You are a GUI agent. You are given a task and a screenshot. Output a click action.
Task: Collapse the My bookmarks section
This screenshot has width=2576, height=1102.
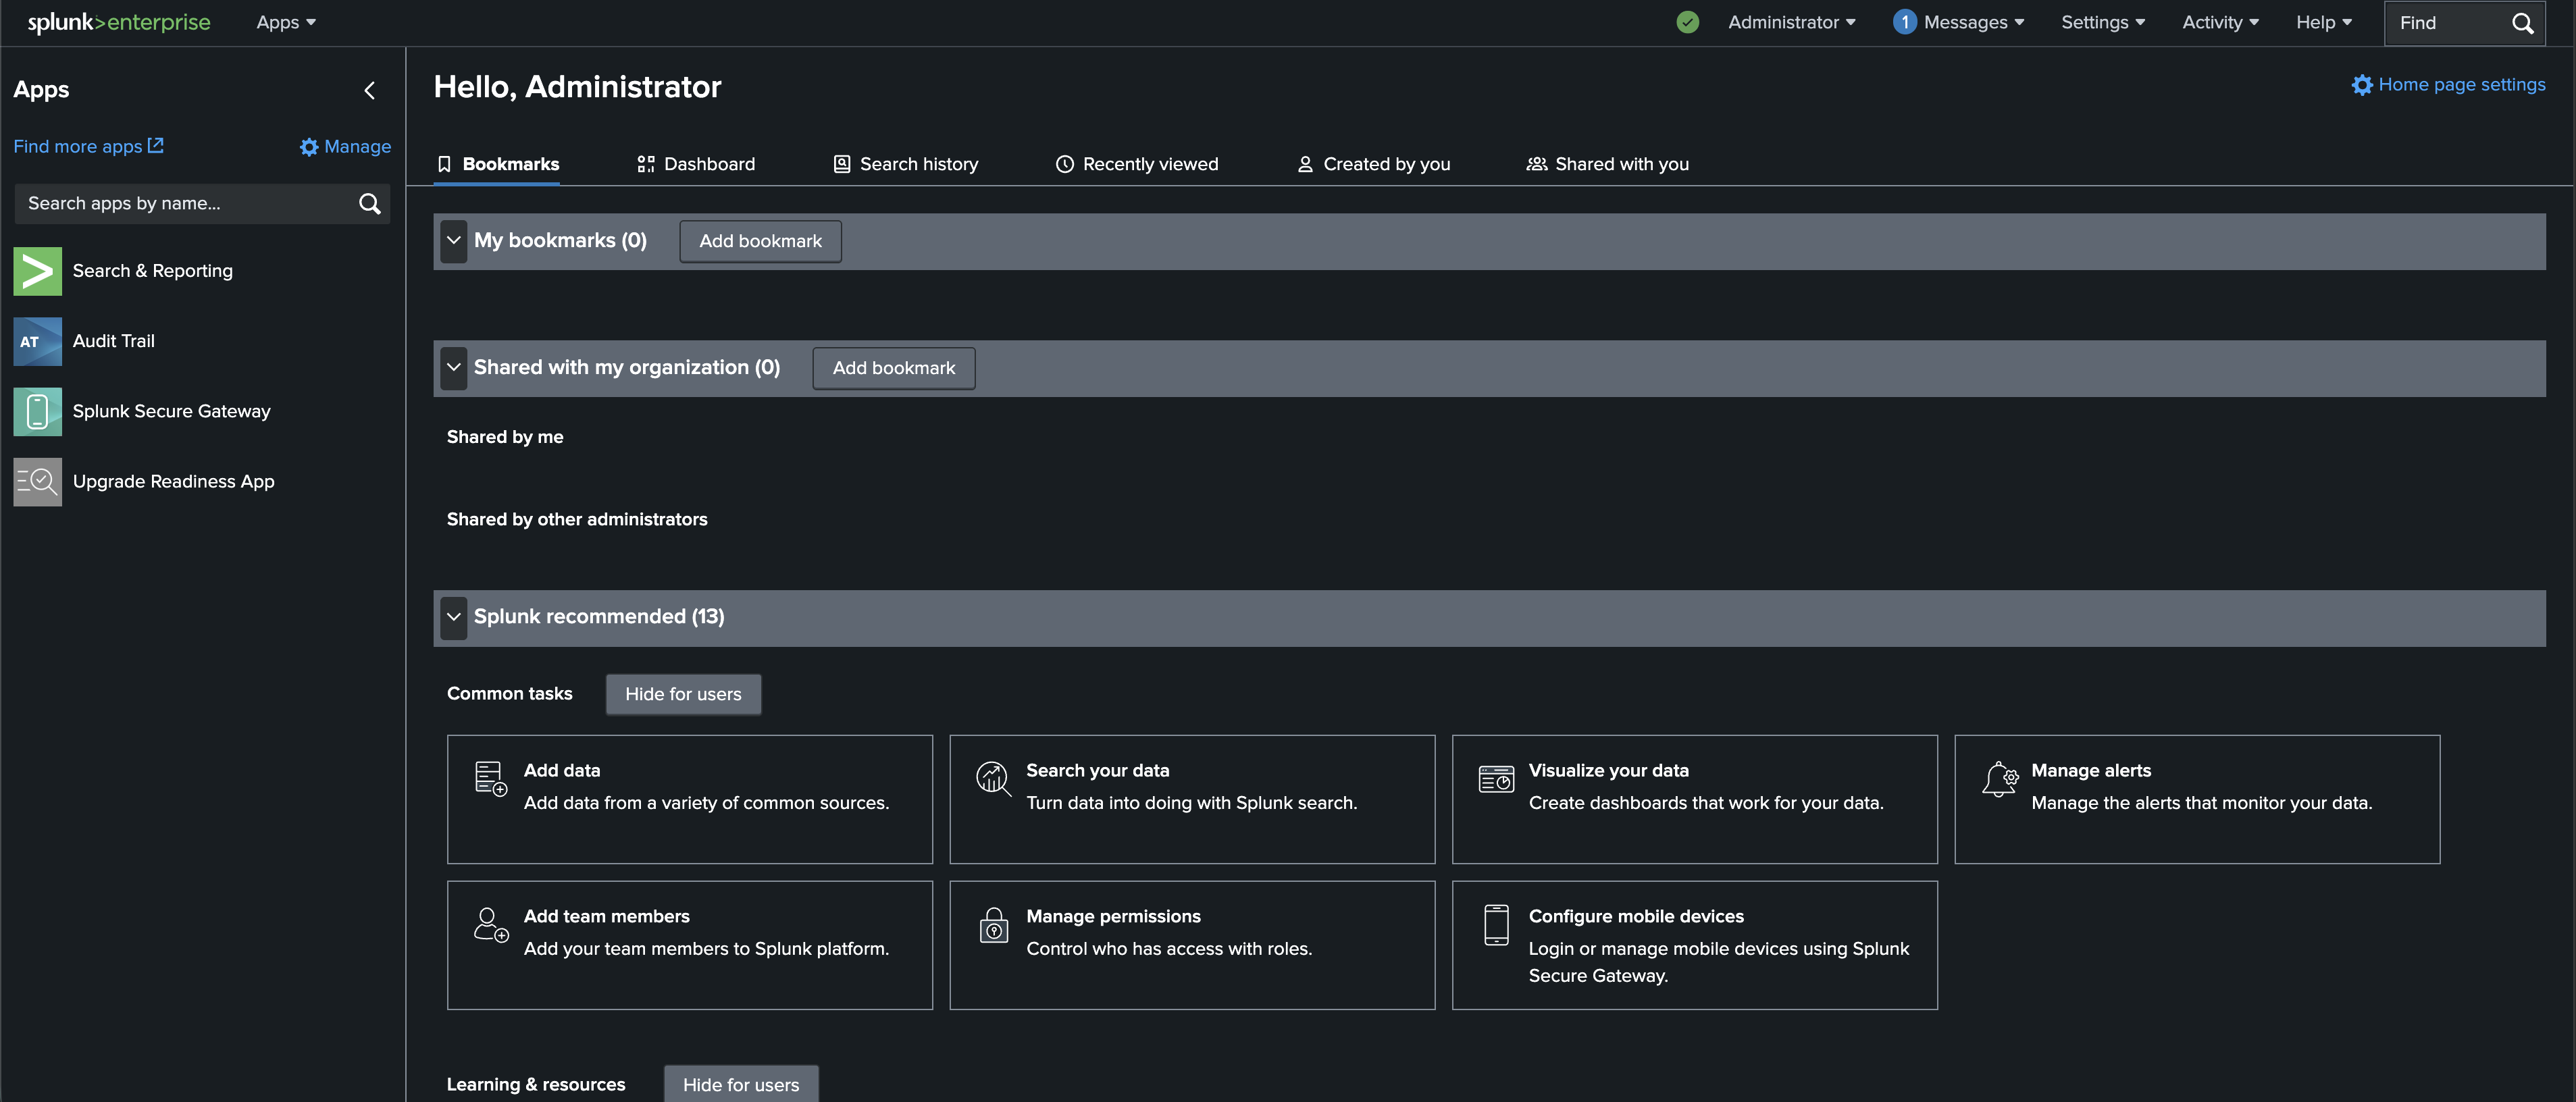453,241
